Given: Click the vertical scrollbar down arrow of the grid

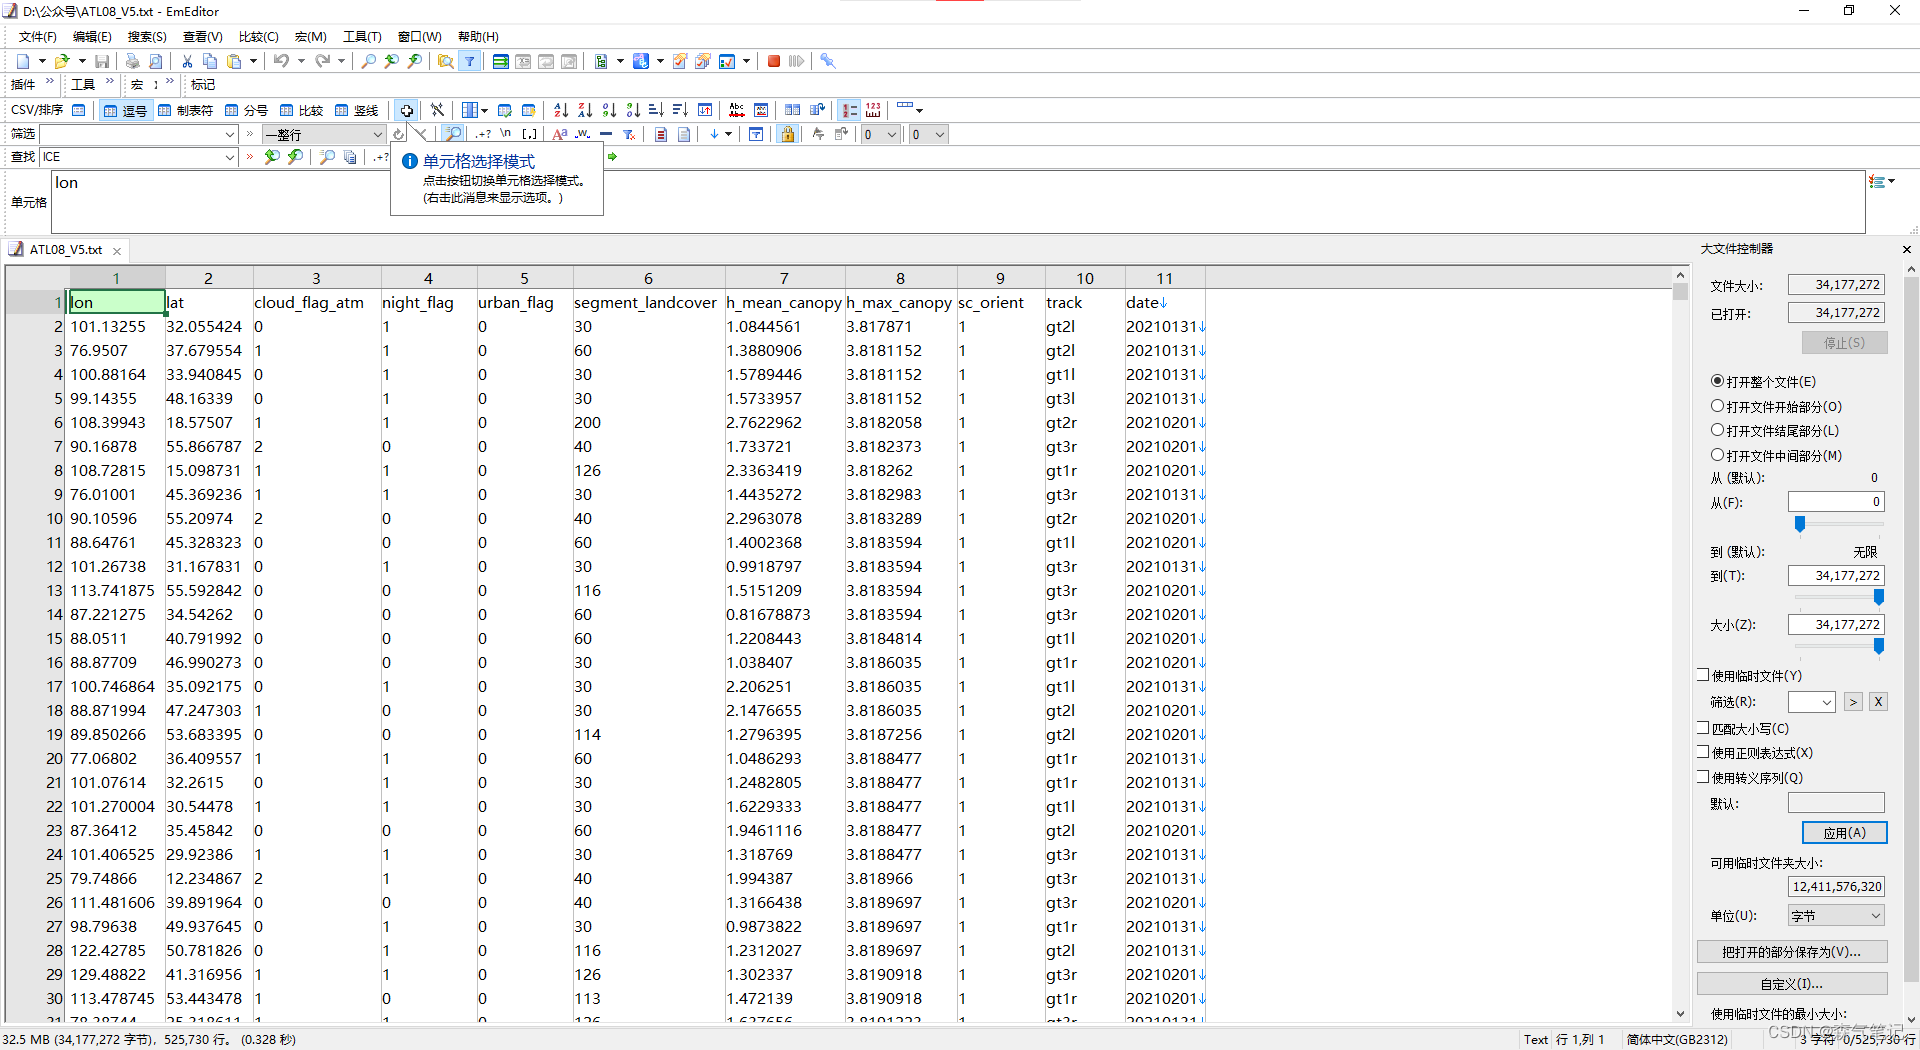Looking at the screenshot, I should click(1680, 1014).
